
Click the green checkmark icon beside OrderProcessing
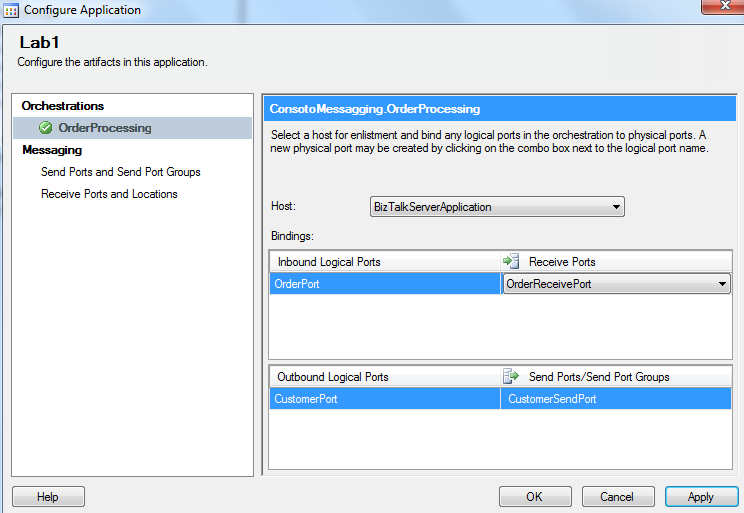point(45,128)
